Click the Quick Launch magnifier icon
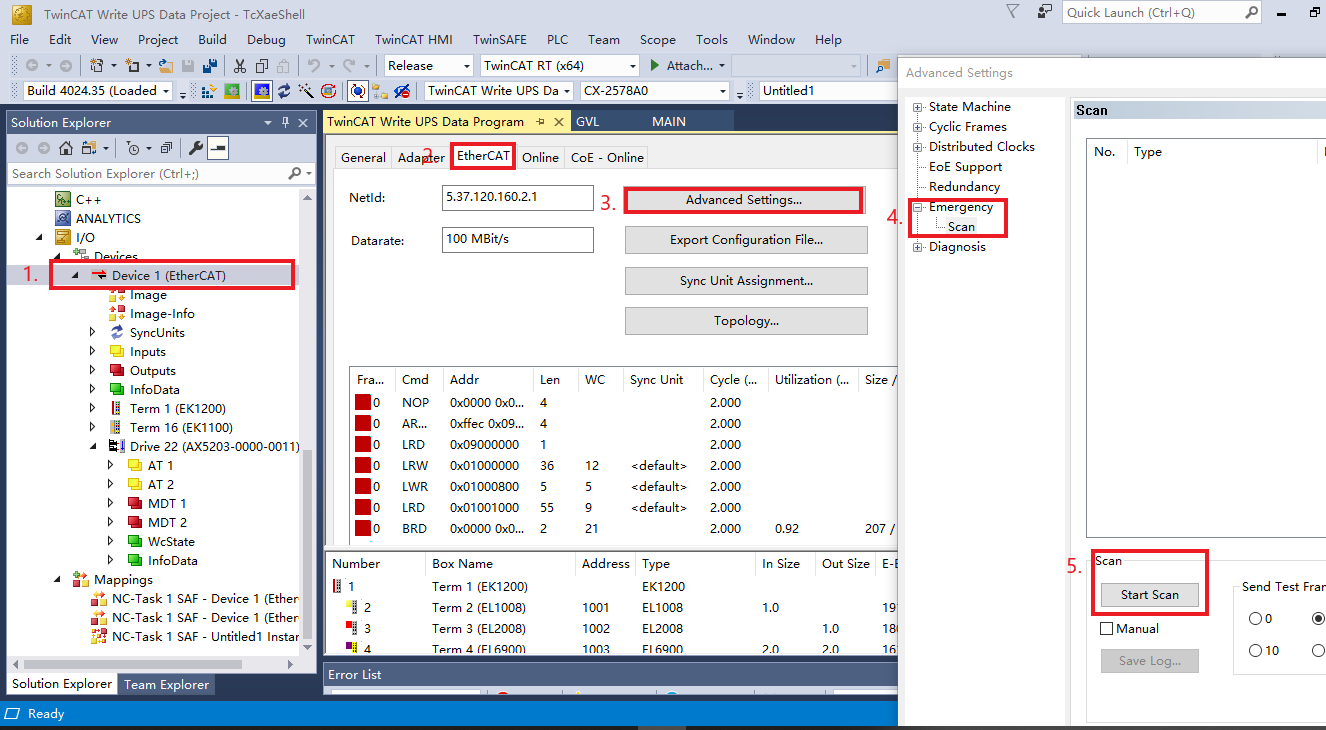1326x730 pixels. 1252,13
